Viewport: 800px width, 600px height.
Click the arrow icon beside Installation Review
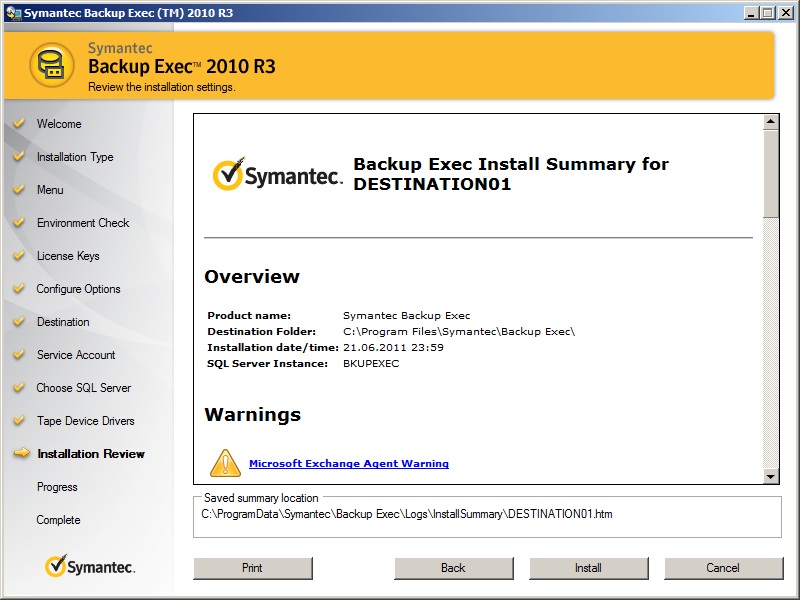pos(21,454)
